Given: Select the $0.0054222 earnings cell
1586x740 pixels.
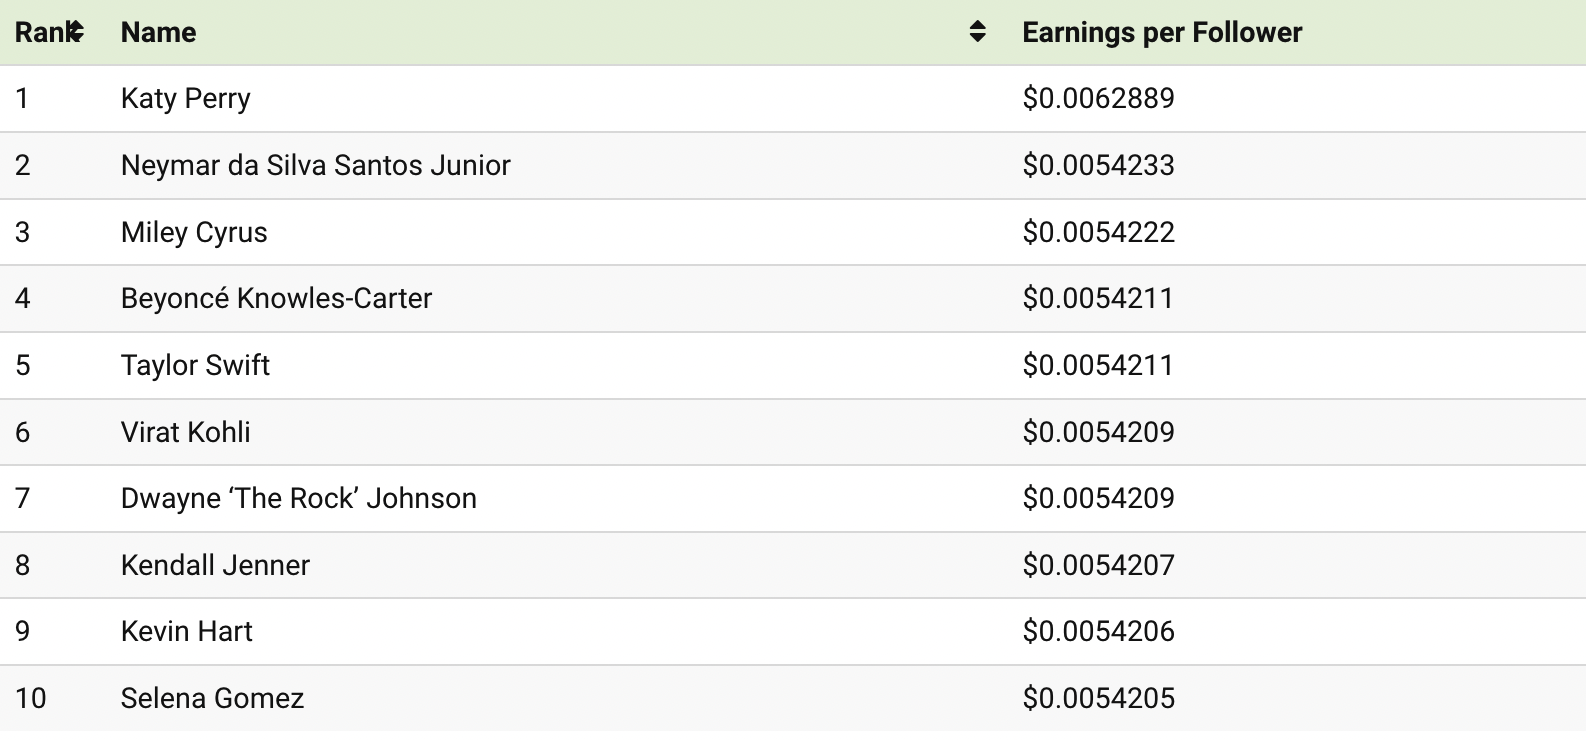Looking at the screenshot, I should tap(1098, 232).
